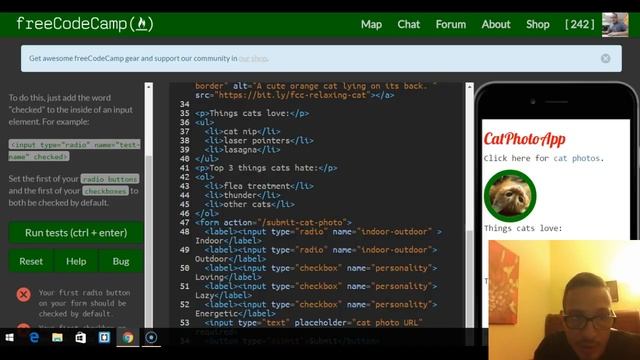
Task: Open the Windows Store taskbar icon
Action: (80, 338)
